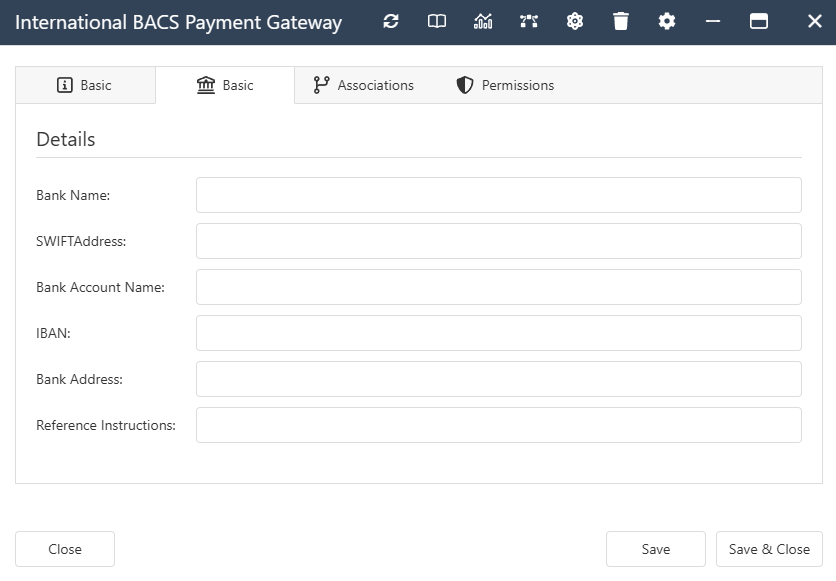Screen dimensions: 836x581
Task: Focus the Reference Instructions field
Action: click(498, 425)
